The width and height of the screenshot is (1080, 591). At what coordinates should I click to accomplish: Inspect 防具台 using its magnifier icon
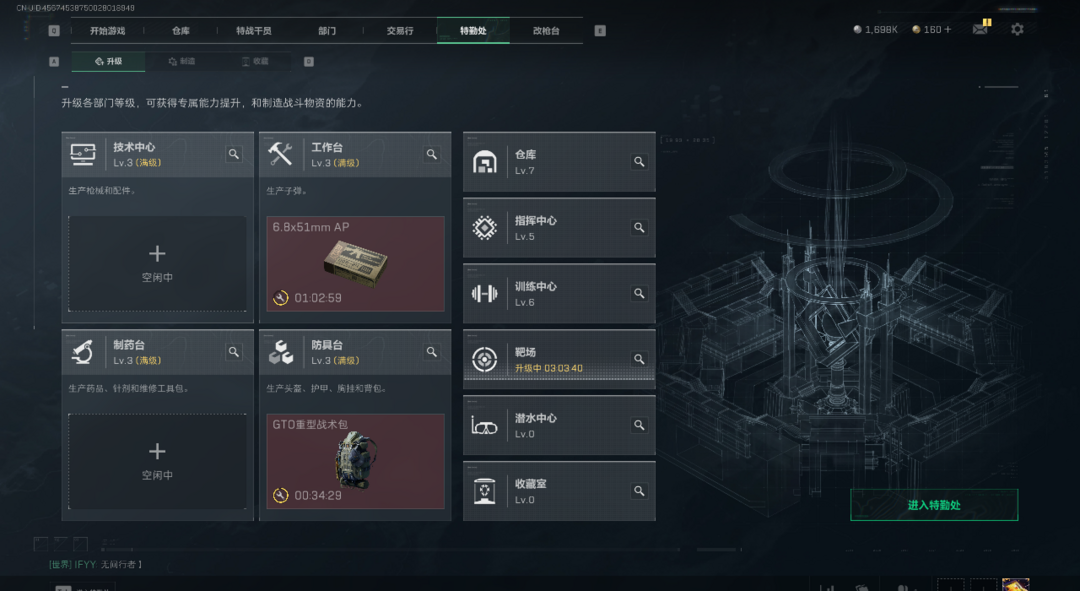[x=432, y=352]
